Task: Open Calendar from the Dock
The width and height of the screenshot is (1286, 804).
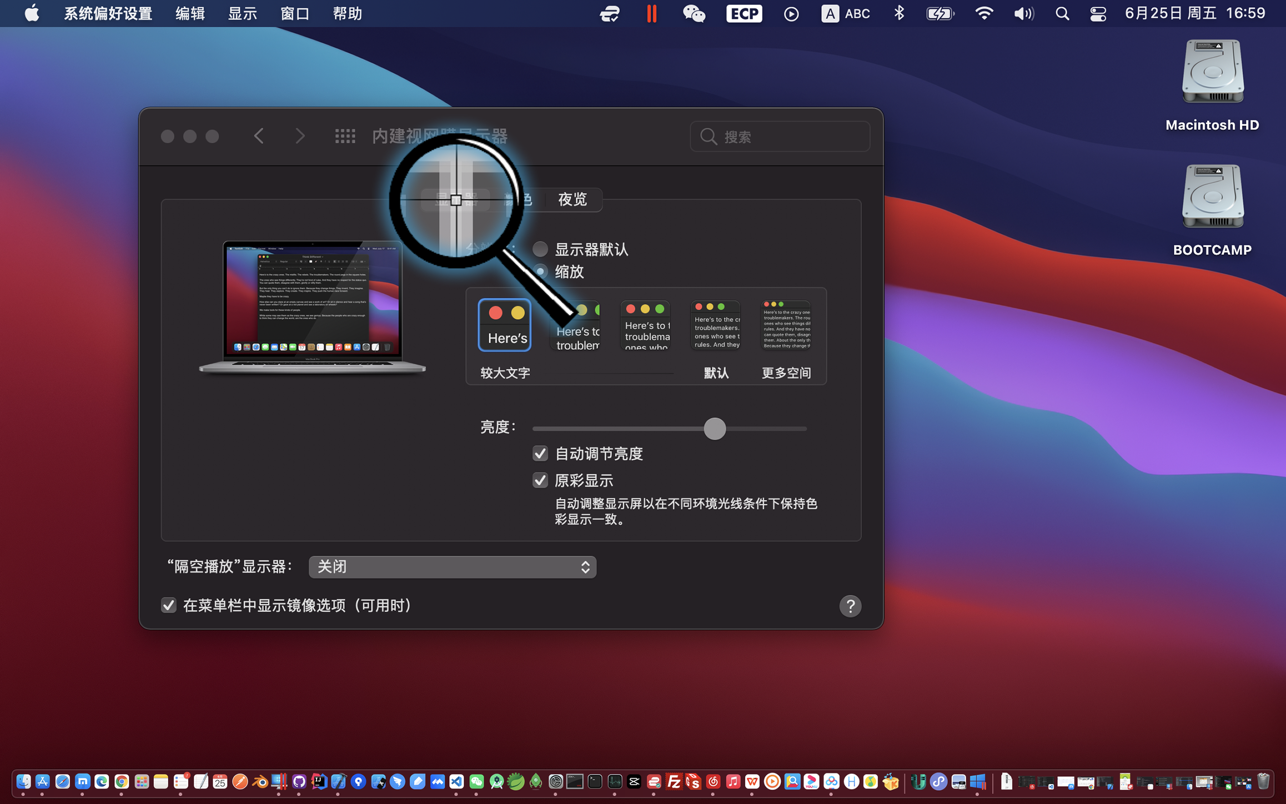Action: pyautogui.click(x=220, y=782)
